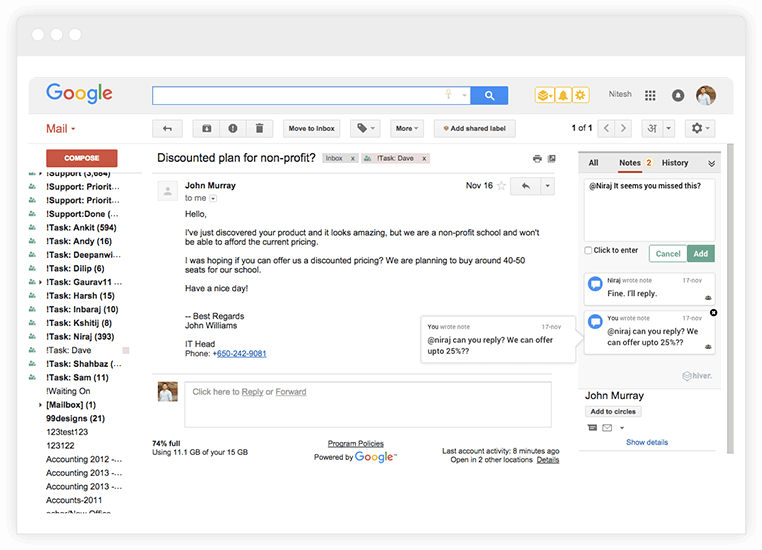The image size is (762, 550).
Task: Expand the [Mailbox] label tree
Action: [x=40, y=405]
